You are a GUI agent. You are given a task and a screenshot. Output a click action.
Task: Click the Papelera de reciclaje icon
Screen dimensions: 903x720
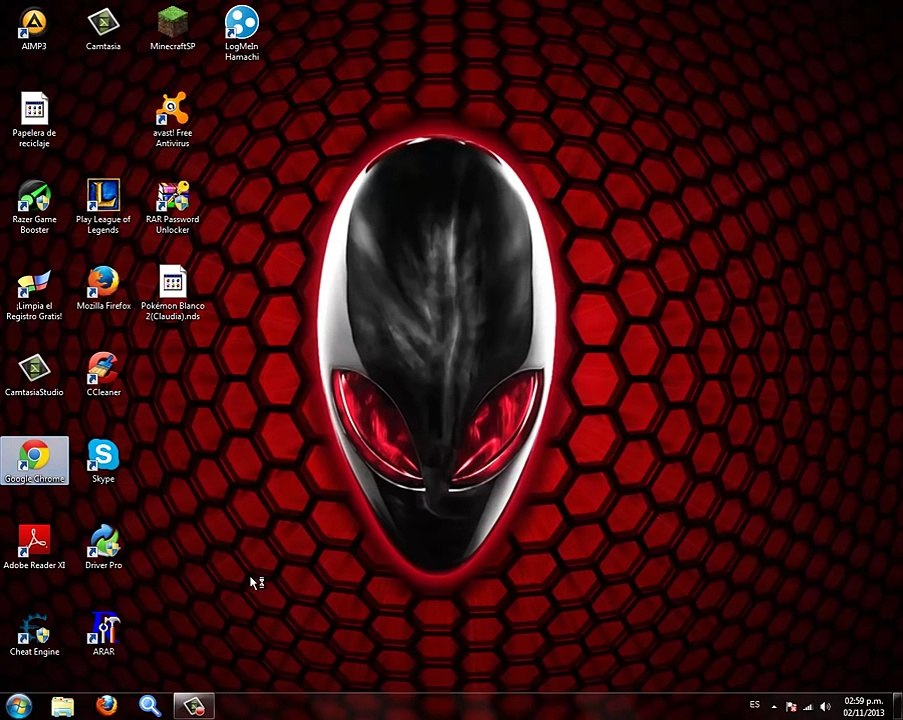pyautogui.click(x=34, y=109)
